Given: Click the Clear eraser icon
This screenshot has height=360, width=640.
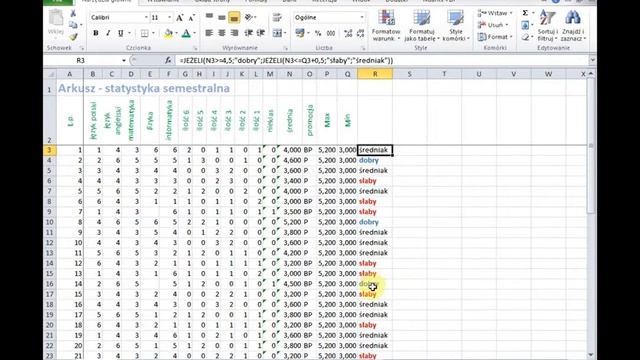Looking at the screenshot, I should pyautogui.click(x=525, y=37).
